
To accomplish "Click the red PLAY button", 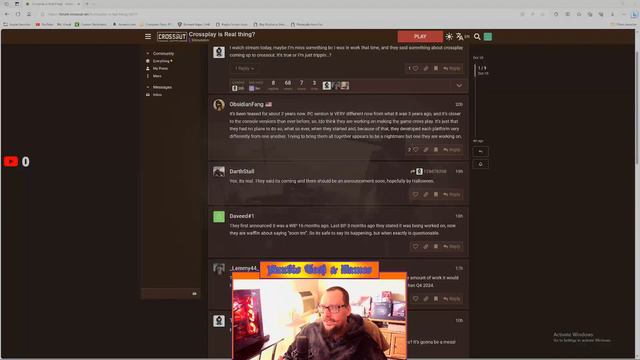I will click(x=420, y=37).
